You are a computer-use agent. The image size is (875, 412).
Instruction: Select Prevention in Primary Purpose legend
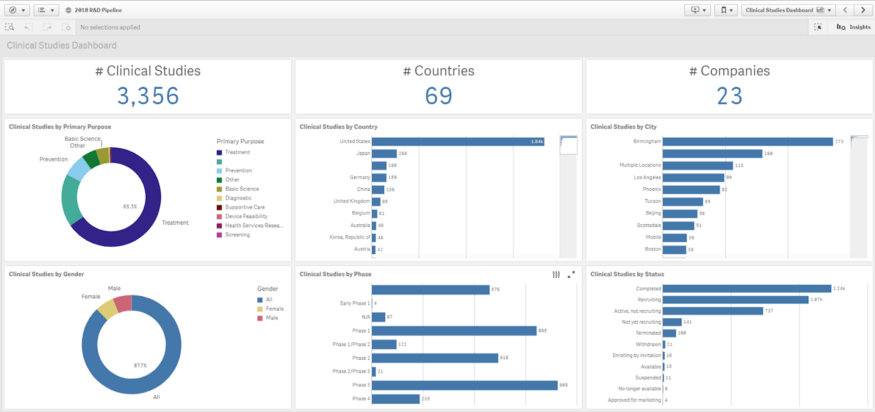(x=234, y=171)
